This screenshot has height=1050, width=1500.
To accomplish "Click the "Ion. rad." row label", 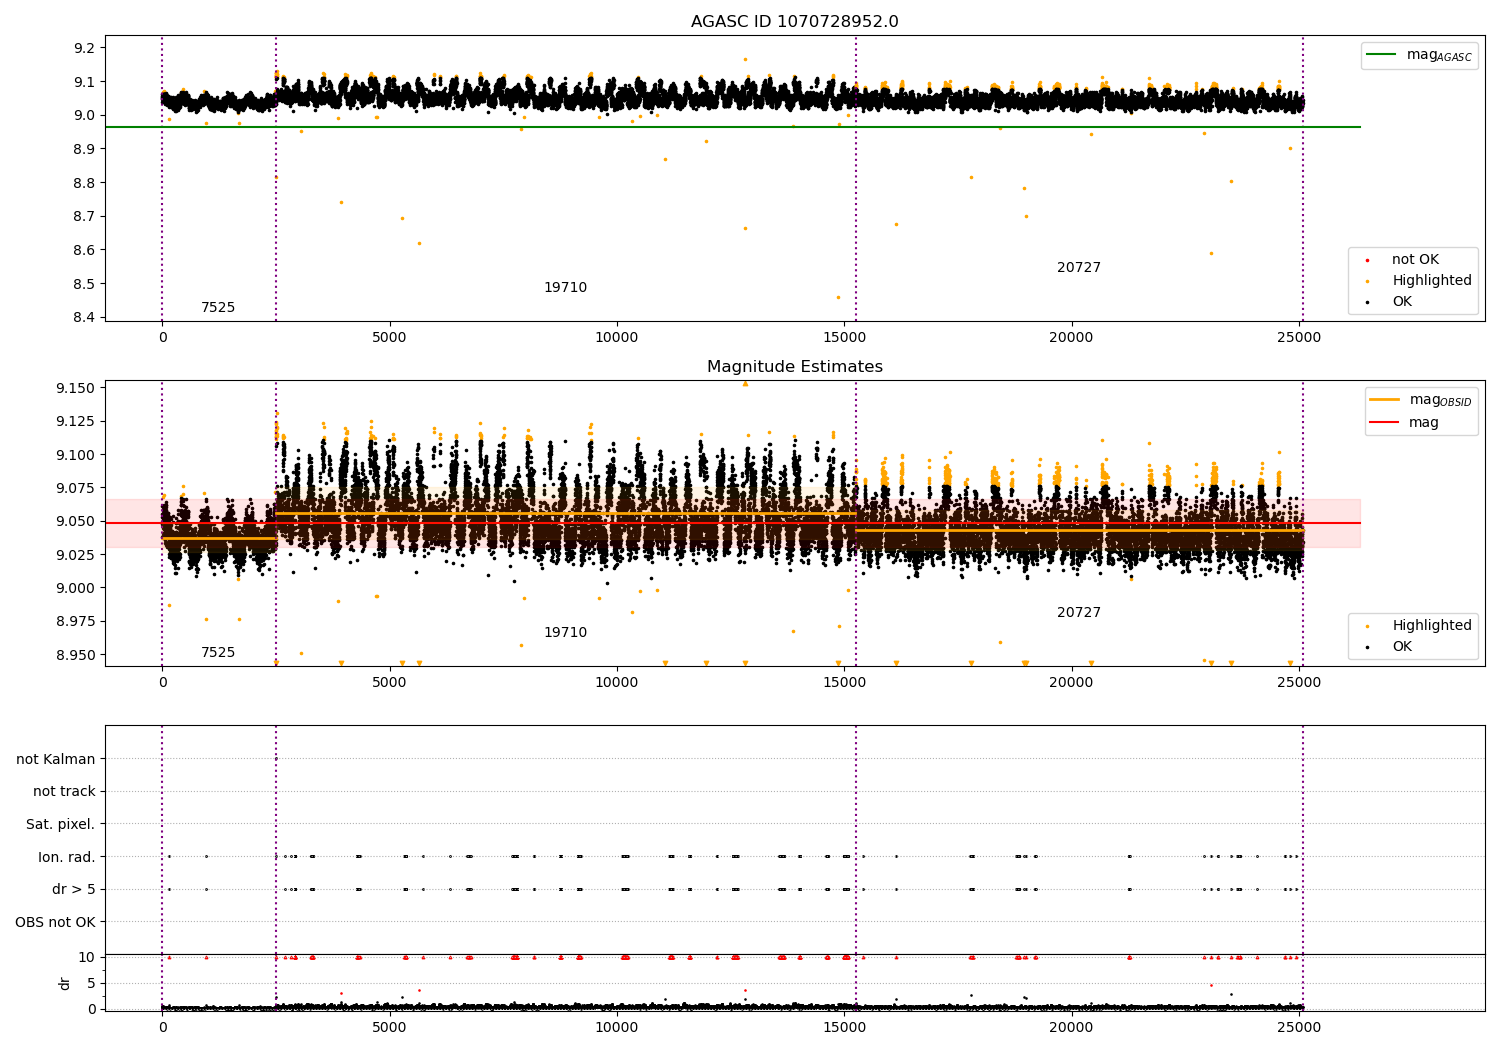I will [67, 857].
